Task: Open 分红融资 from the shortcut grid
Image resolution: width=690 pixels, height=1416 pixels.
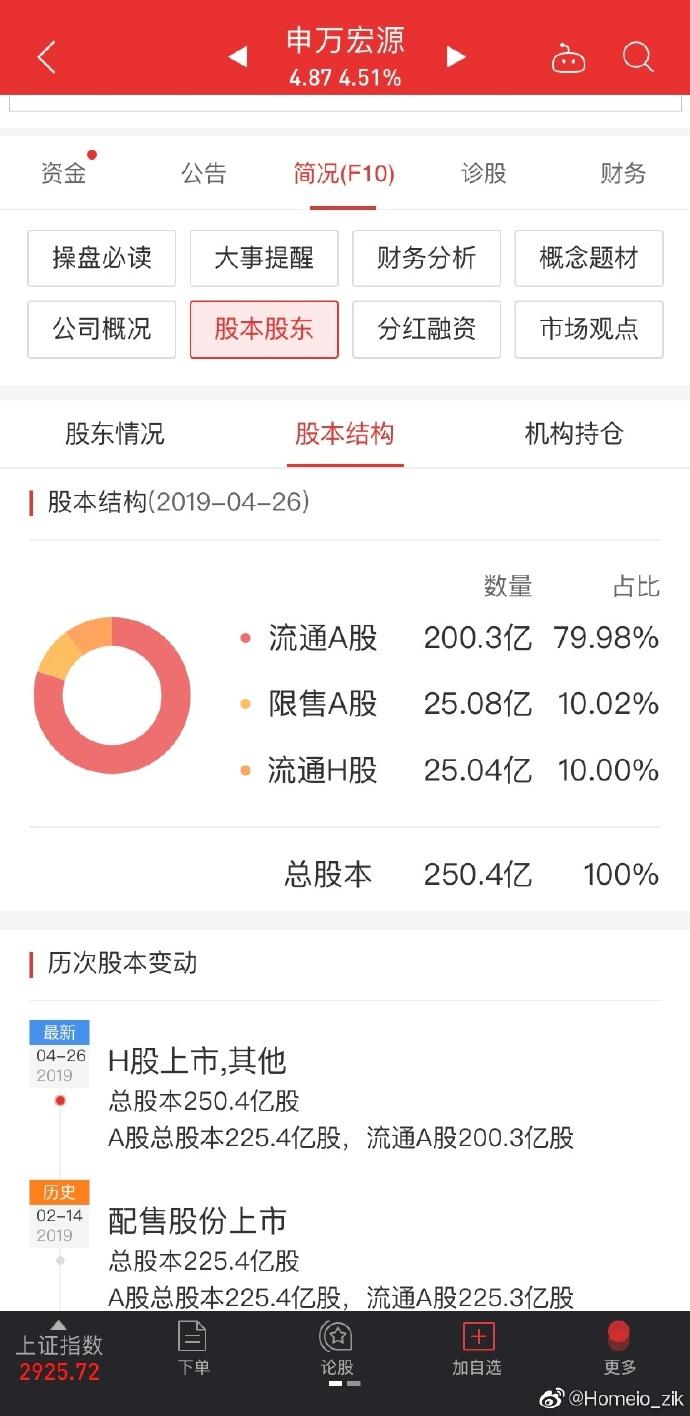Action: click(426, 330)
